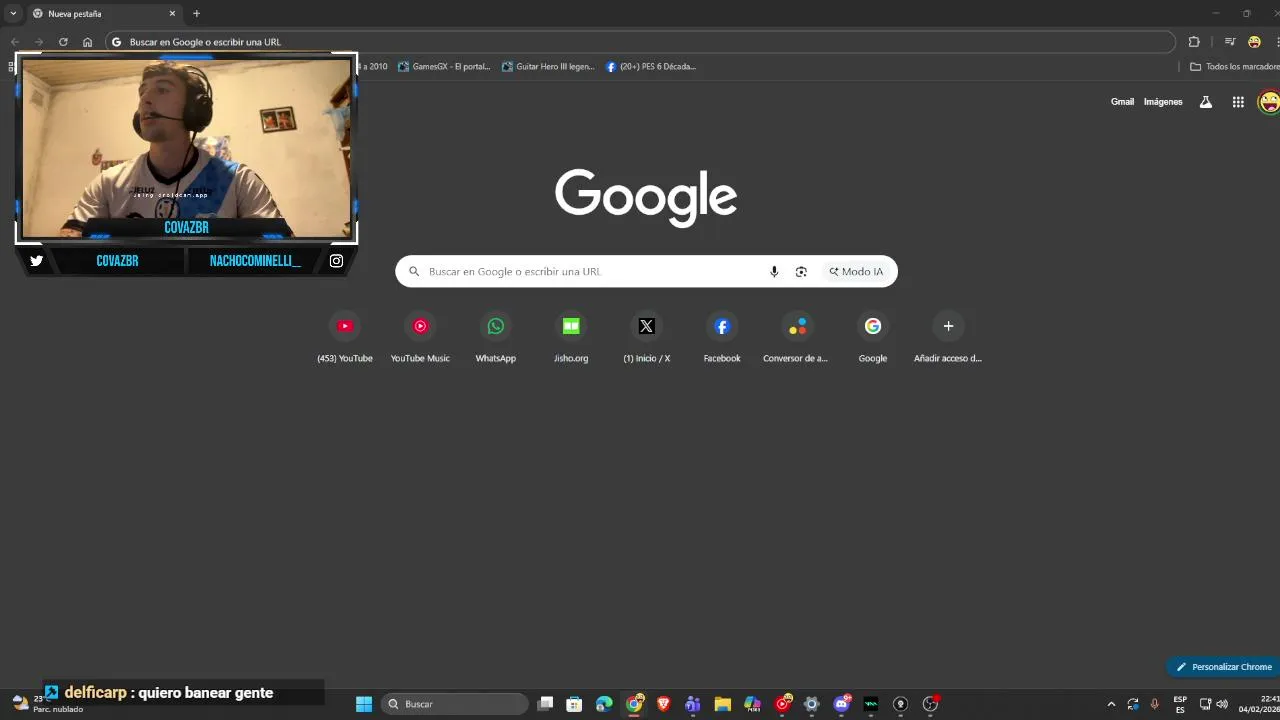The width and height of the screenshot is (1280, 720).
Task: Open the YouTube Music shortcut
Action: pos(420,337)
